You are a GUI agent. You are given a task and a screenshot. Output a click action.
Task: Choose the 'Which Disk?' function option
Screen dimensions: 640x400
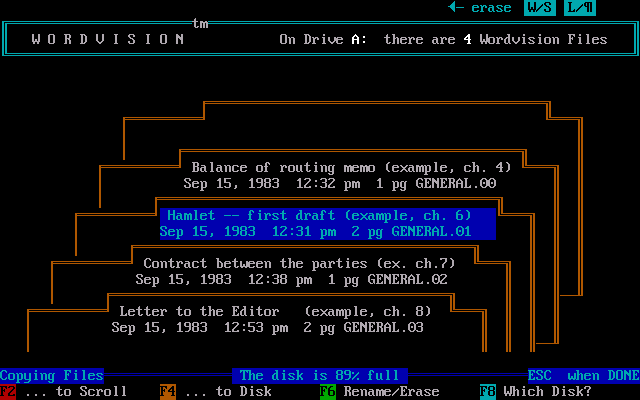pyautogui.click(x=547, y=391)
